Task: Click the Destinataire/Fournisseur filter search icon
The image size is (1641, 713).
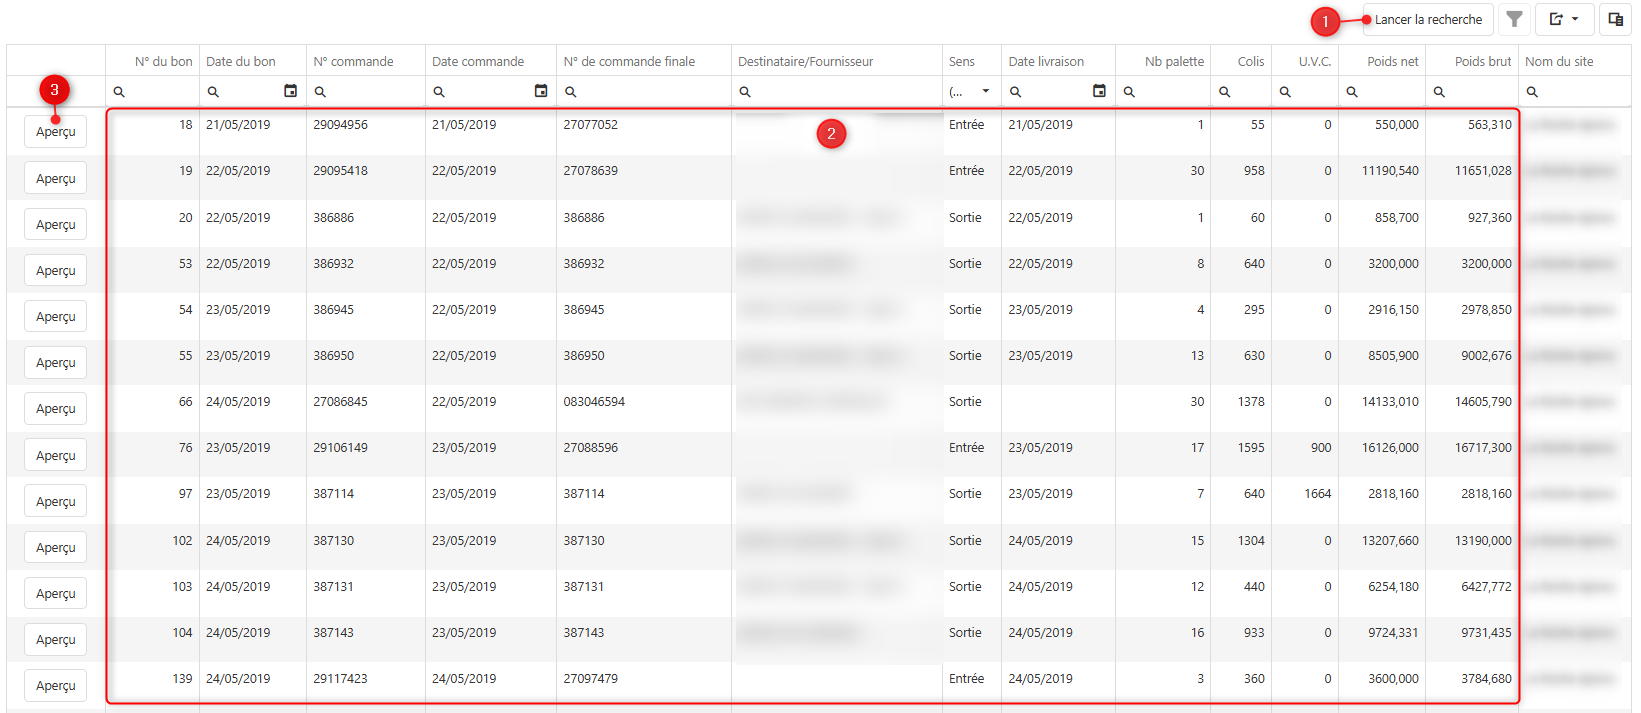Action: point(745,92)
